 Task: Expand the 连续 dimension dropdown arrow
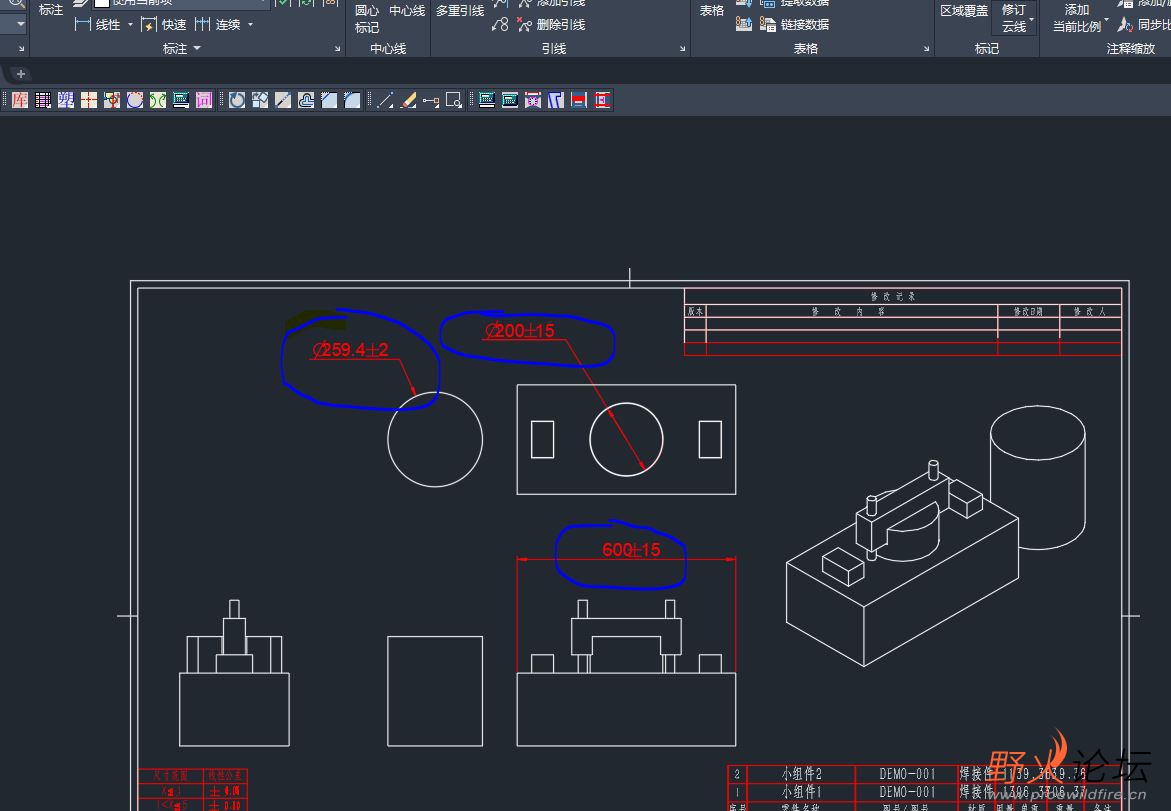click(x=250, y=25)
